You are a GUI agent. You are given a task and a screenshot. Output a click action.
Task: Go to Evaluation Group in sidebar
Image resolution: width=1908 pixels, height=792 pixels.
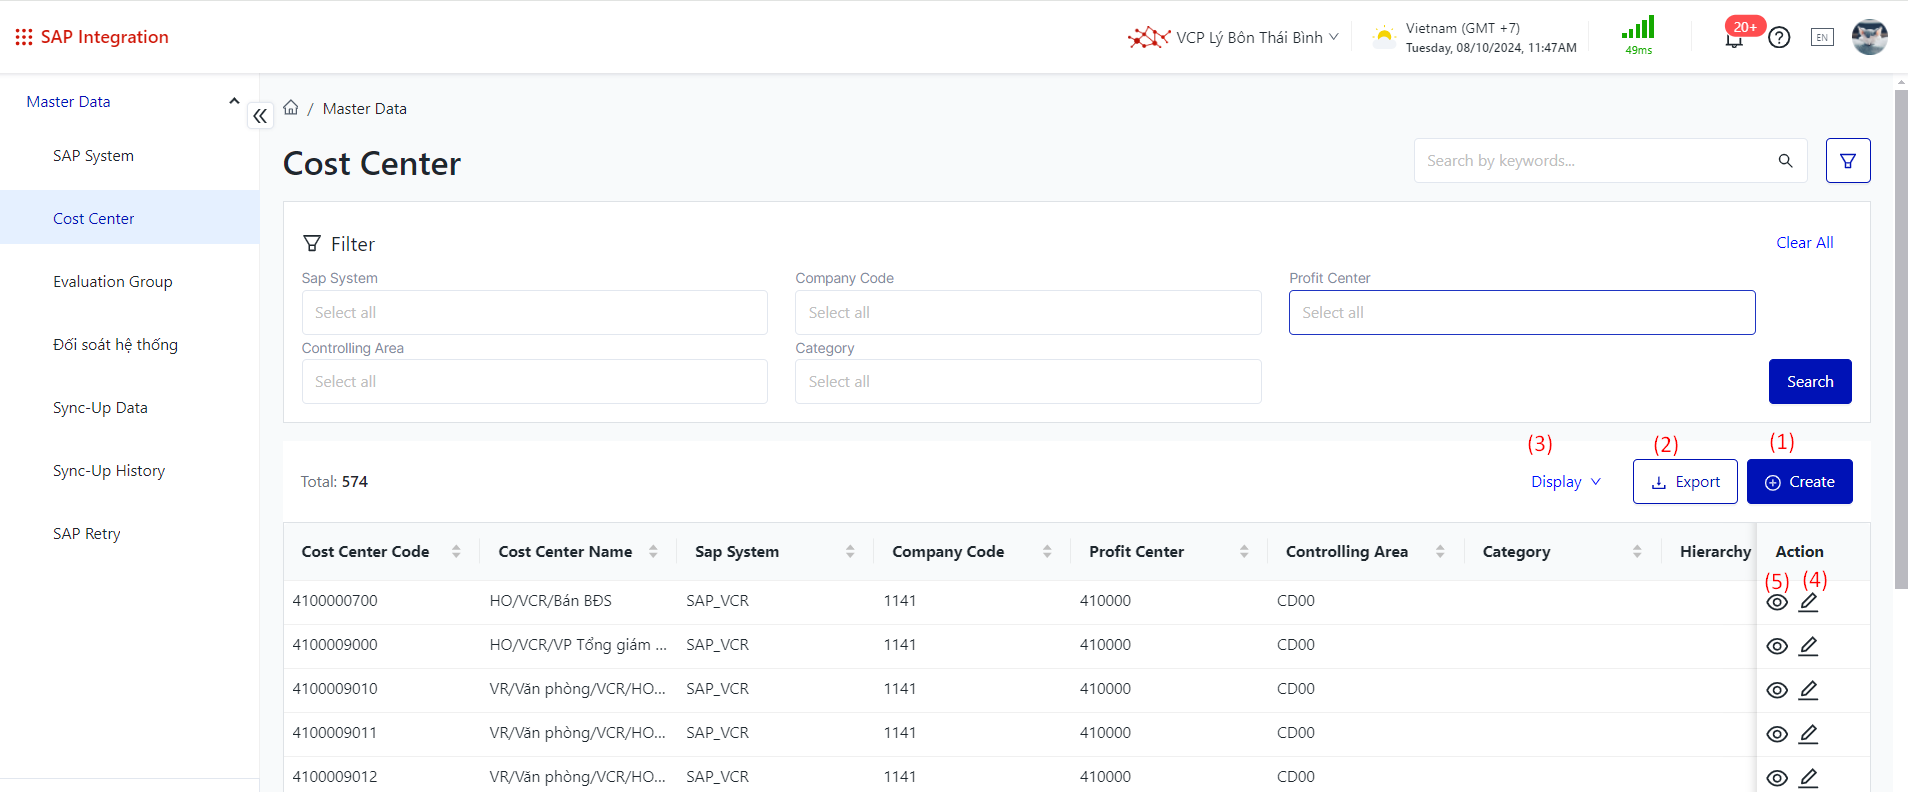coord(113,282)
